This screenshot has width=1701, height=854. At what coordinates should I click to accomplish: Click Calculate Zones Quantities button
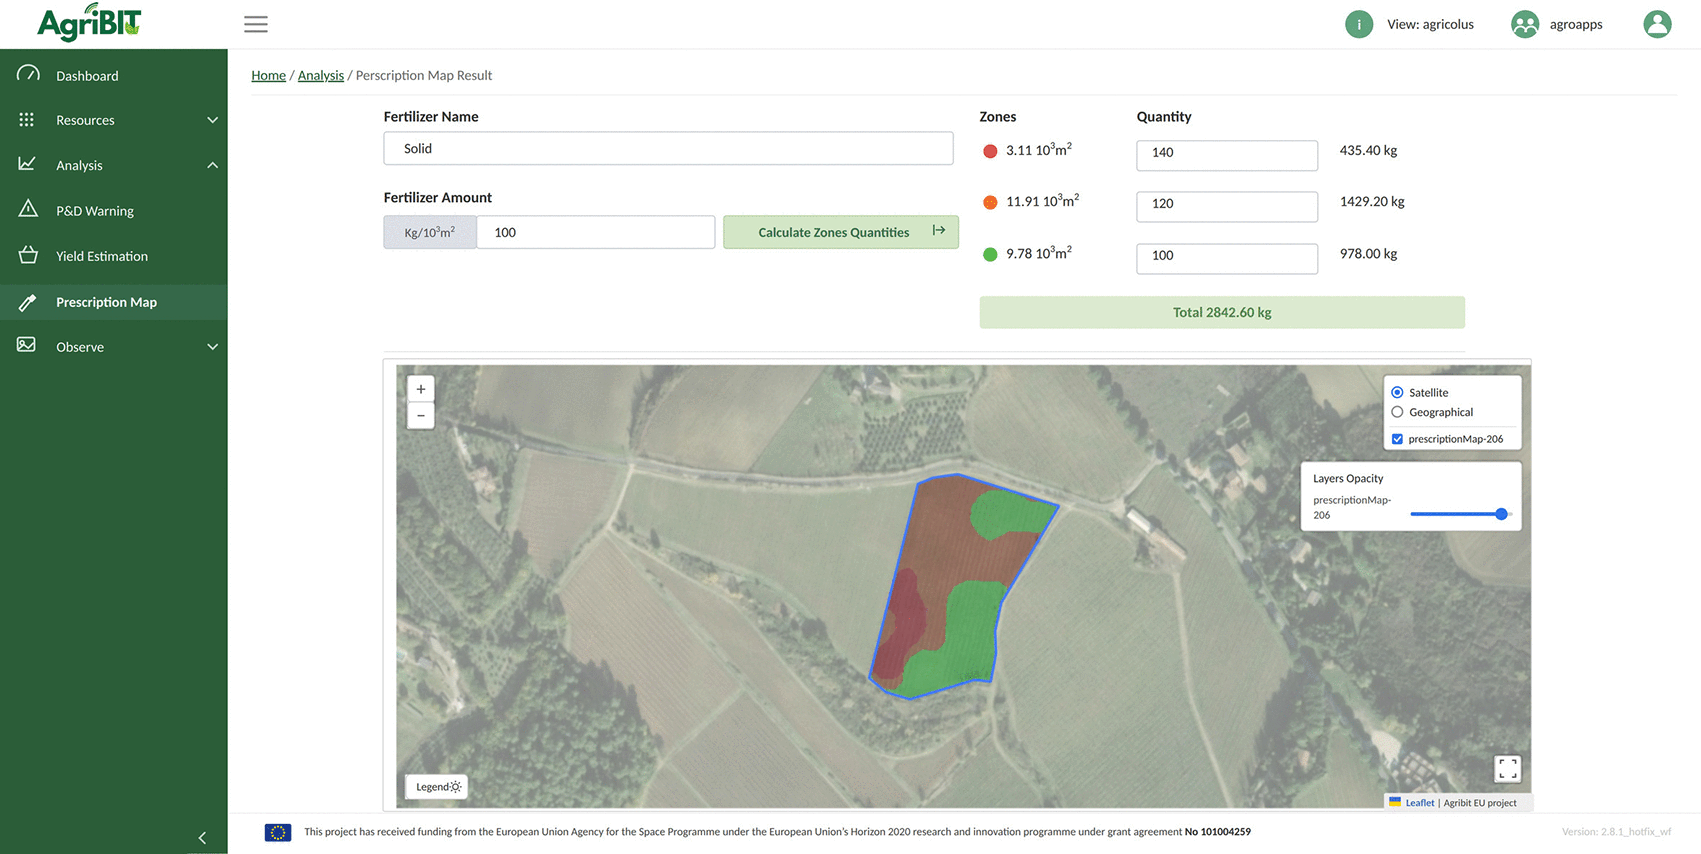coord(841,232)
